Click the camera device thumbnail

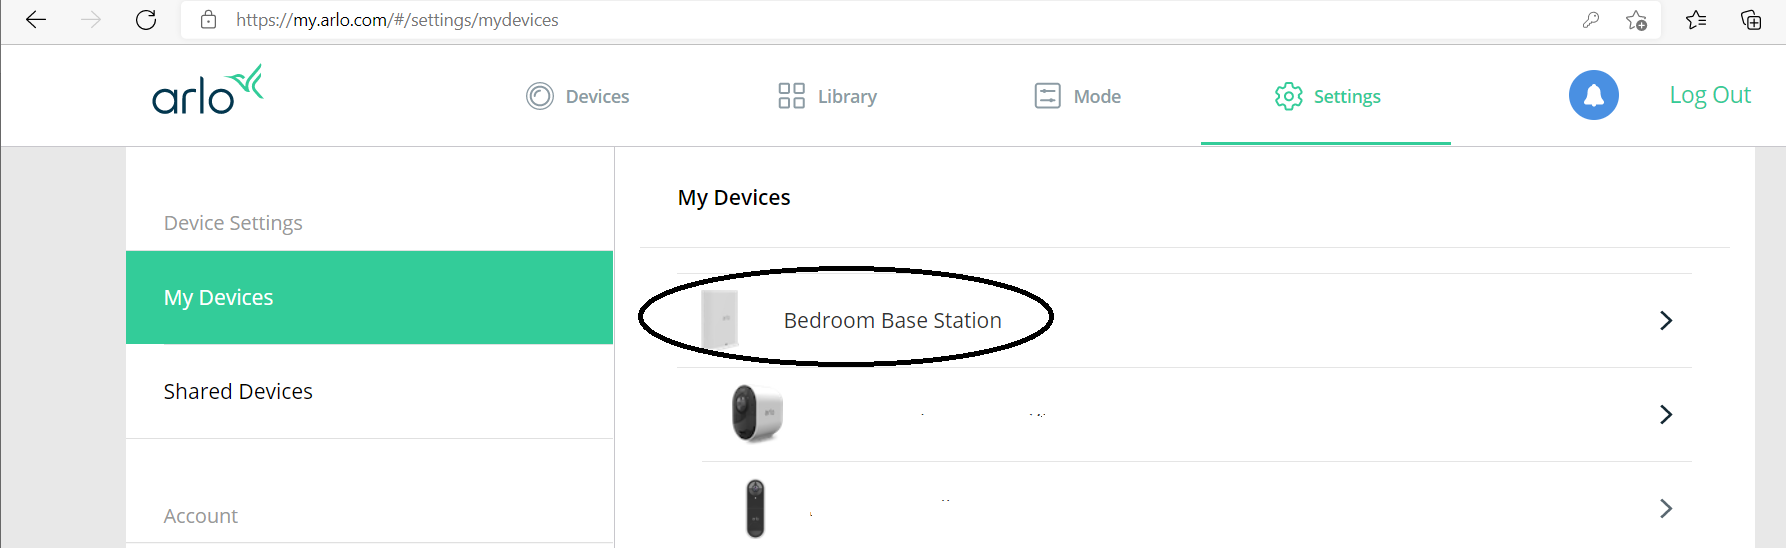(x=757, y=413)
